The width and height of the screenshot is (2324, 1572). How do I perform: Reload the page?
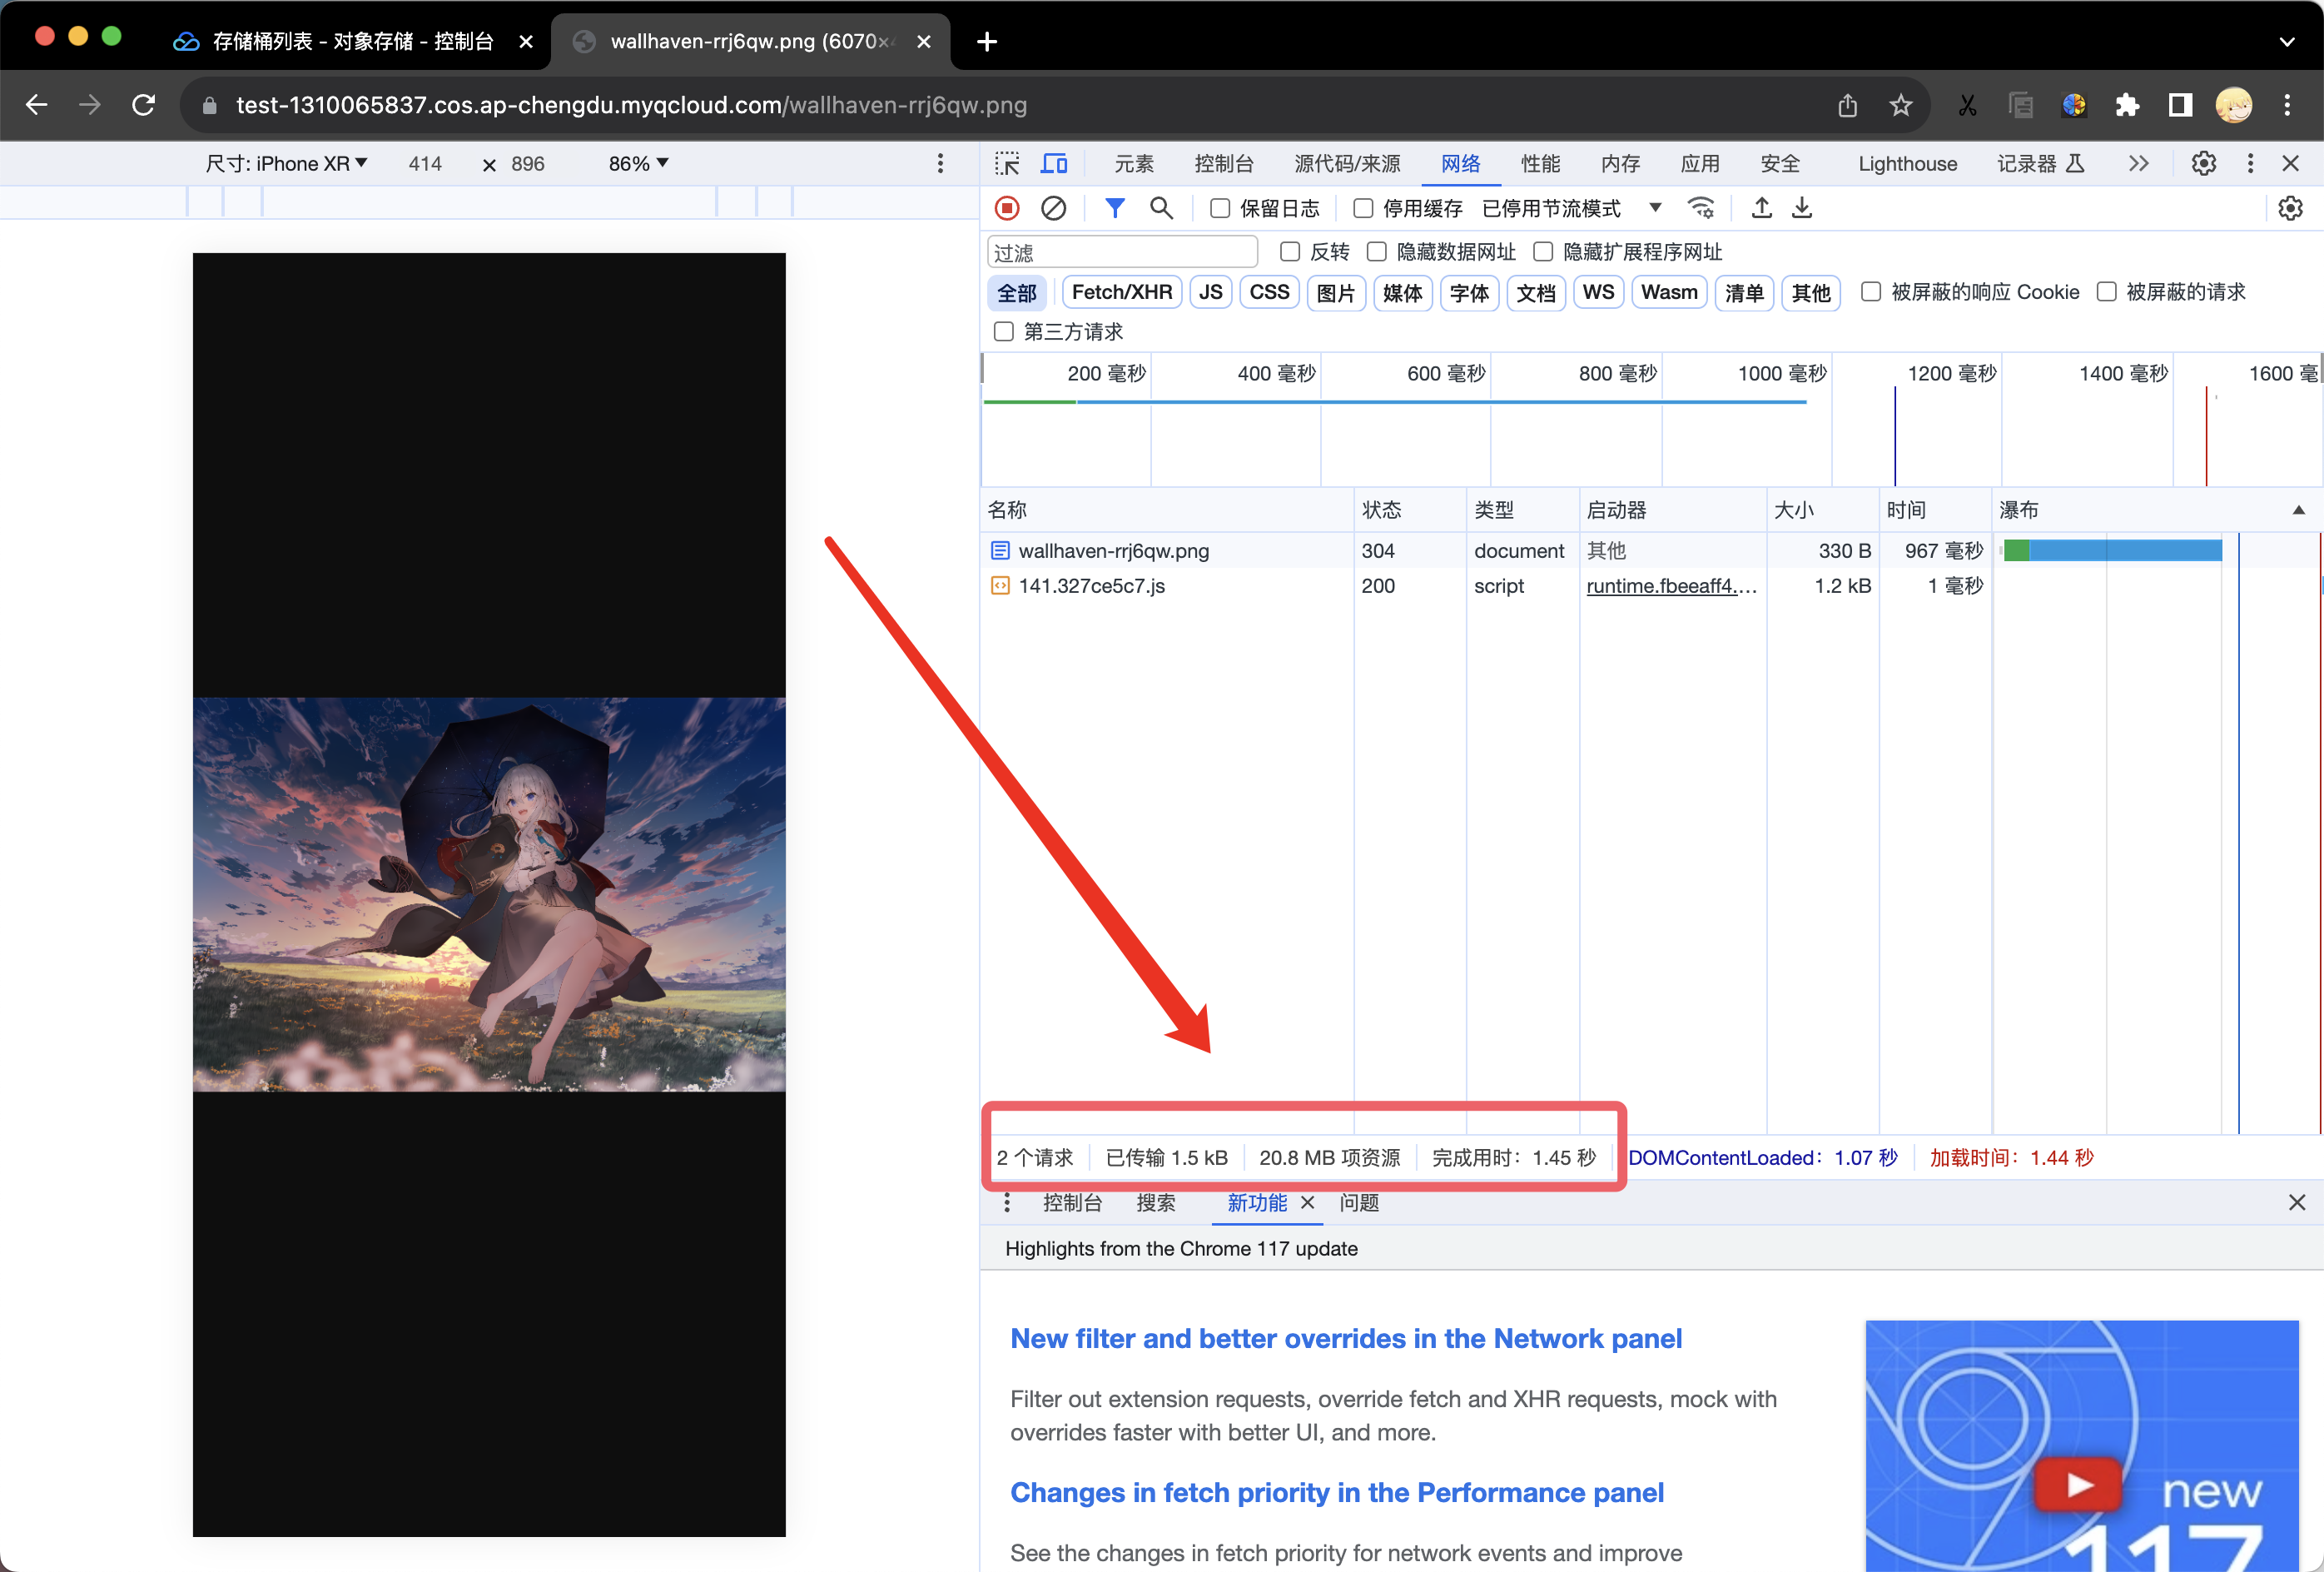[144, 105]
